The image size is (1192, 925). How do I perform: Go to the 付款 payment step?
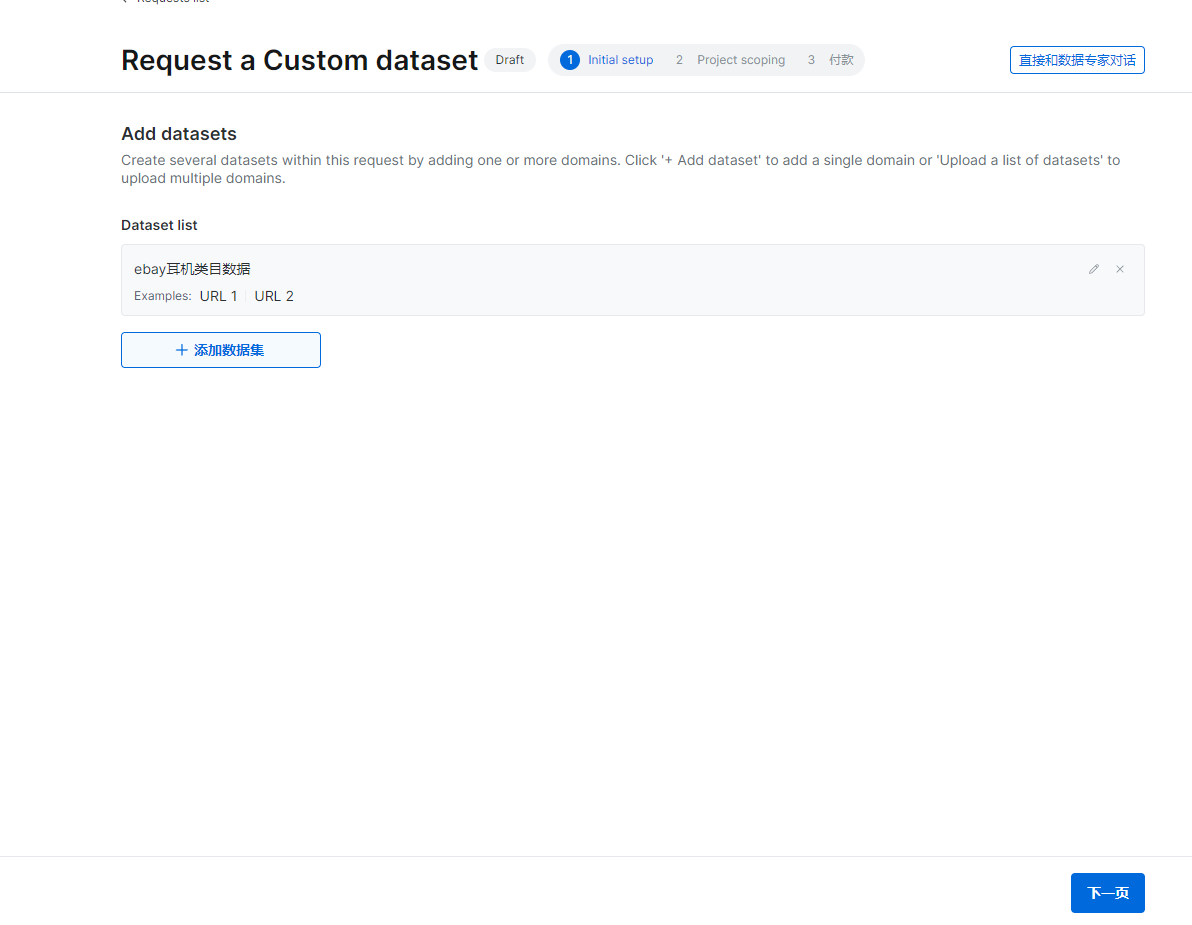click(830, 60)
